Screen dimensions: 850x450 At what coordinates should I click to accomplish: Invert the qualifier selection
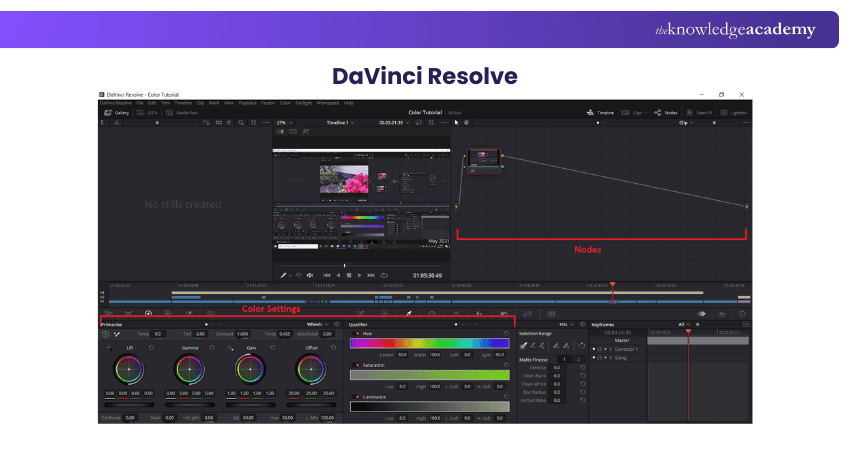pos(581,345)
